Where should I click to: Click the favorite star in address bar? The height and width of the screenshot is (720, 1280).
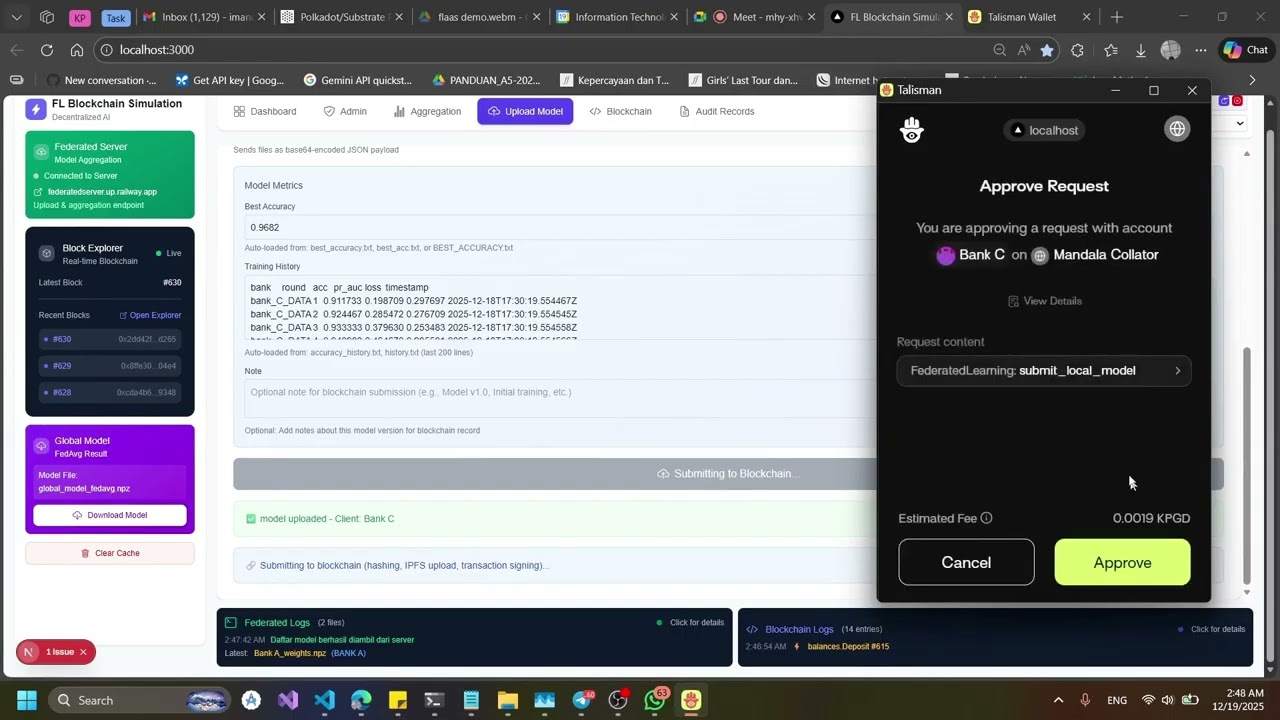1046,50
